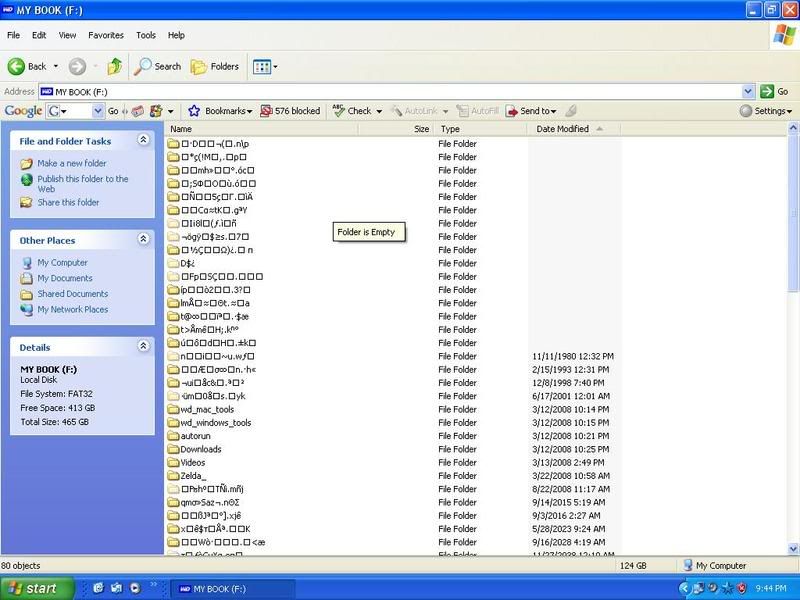Click the vertical scrollbar down arrow
Viewport: 800px width, 600px height.
[793, 549]
